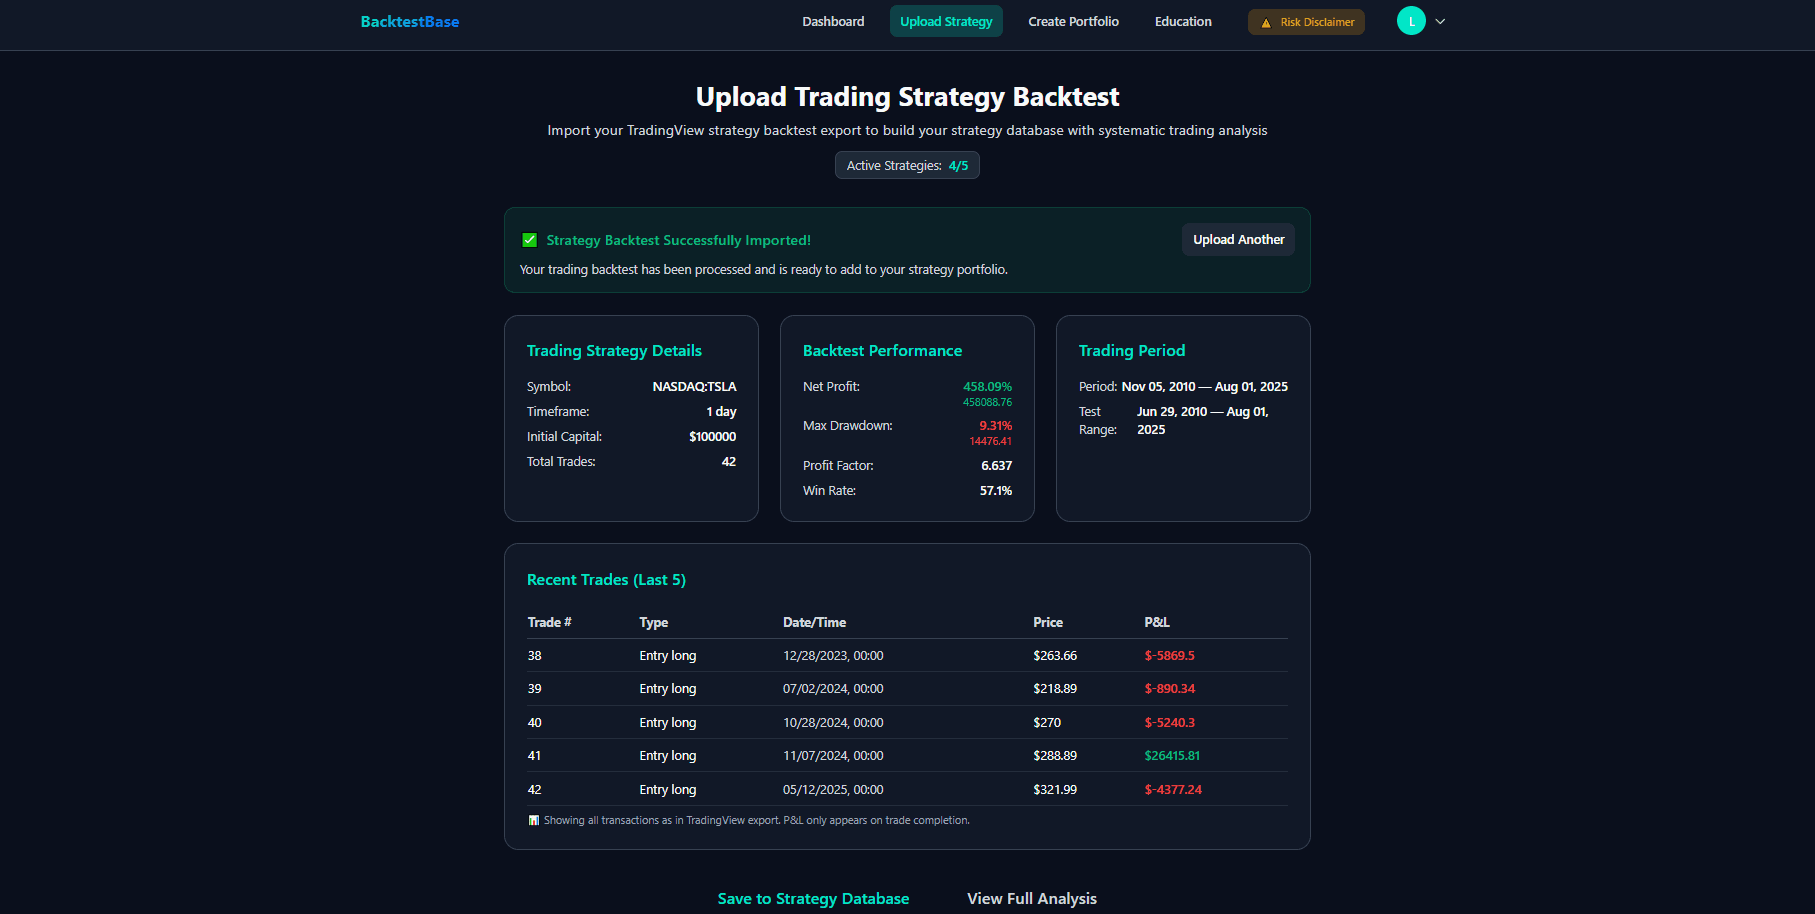Image resolution: width=1815 pixels, height=914 pixels.
Task: Select the price $321.99
Action: tap(1055, 789)
